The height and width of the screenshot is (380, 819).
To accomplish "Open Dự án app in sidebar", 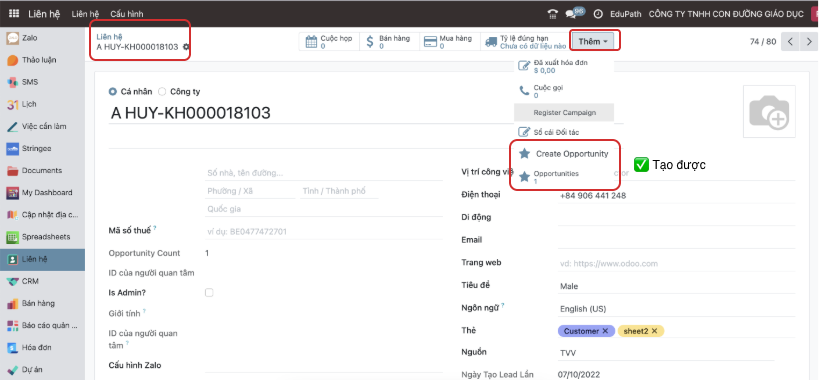I will tap(42, 370).
